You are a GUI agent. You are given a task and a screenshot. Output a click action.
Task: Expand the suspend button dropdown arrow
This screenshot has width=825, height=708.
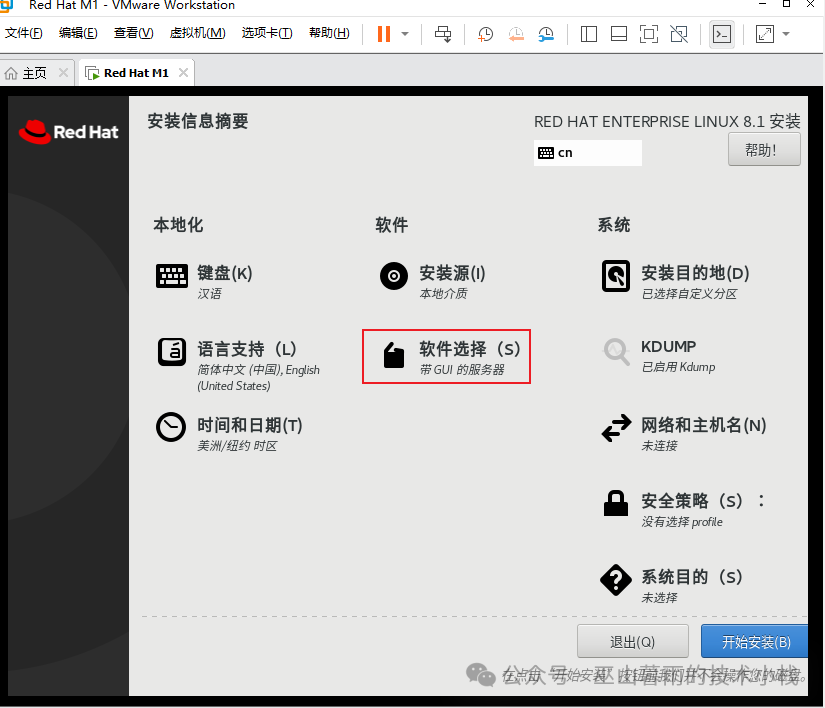tap(405, 33)
